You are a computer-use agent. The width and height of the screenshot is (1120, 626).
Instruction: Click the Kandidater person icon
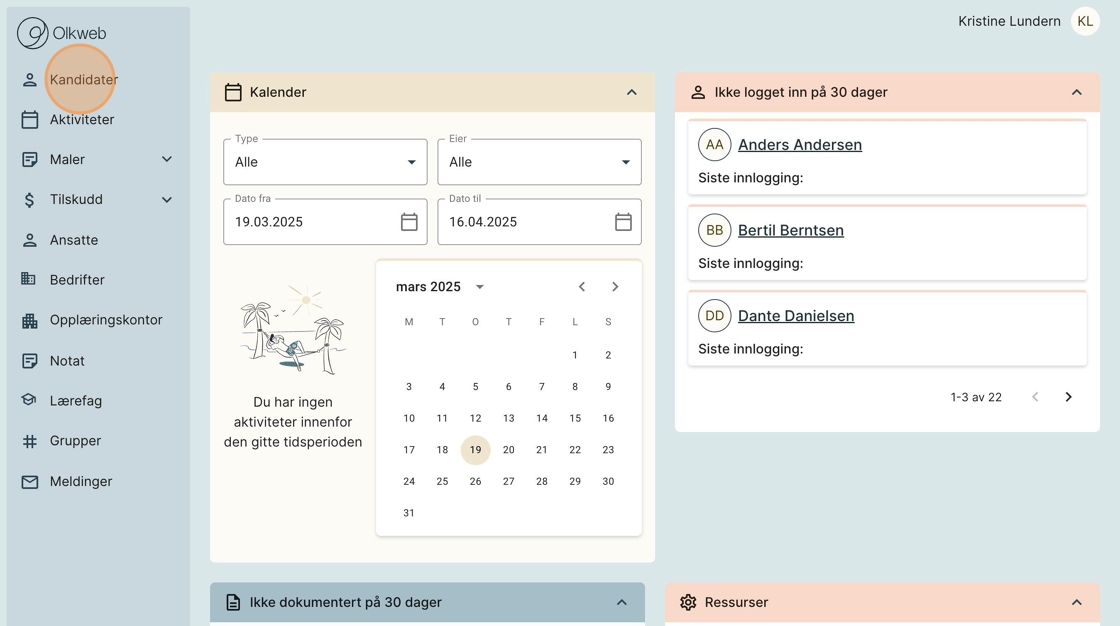29,79
